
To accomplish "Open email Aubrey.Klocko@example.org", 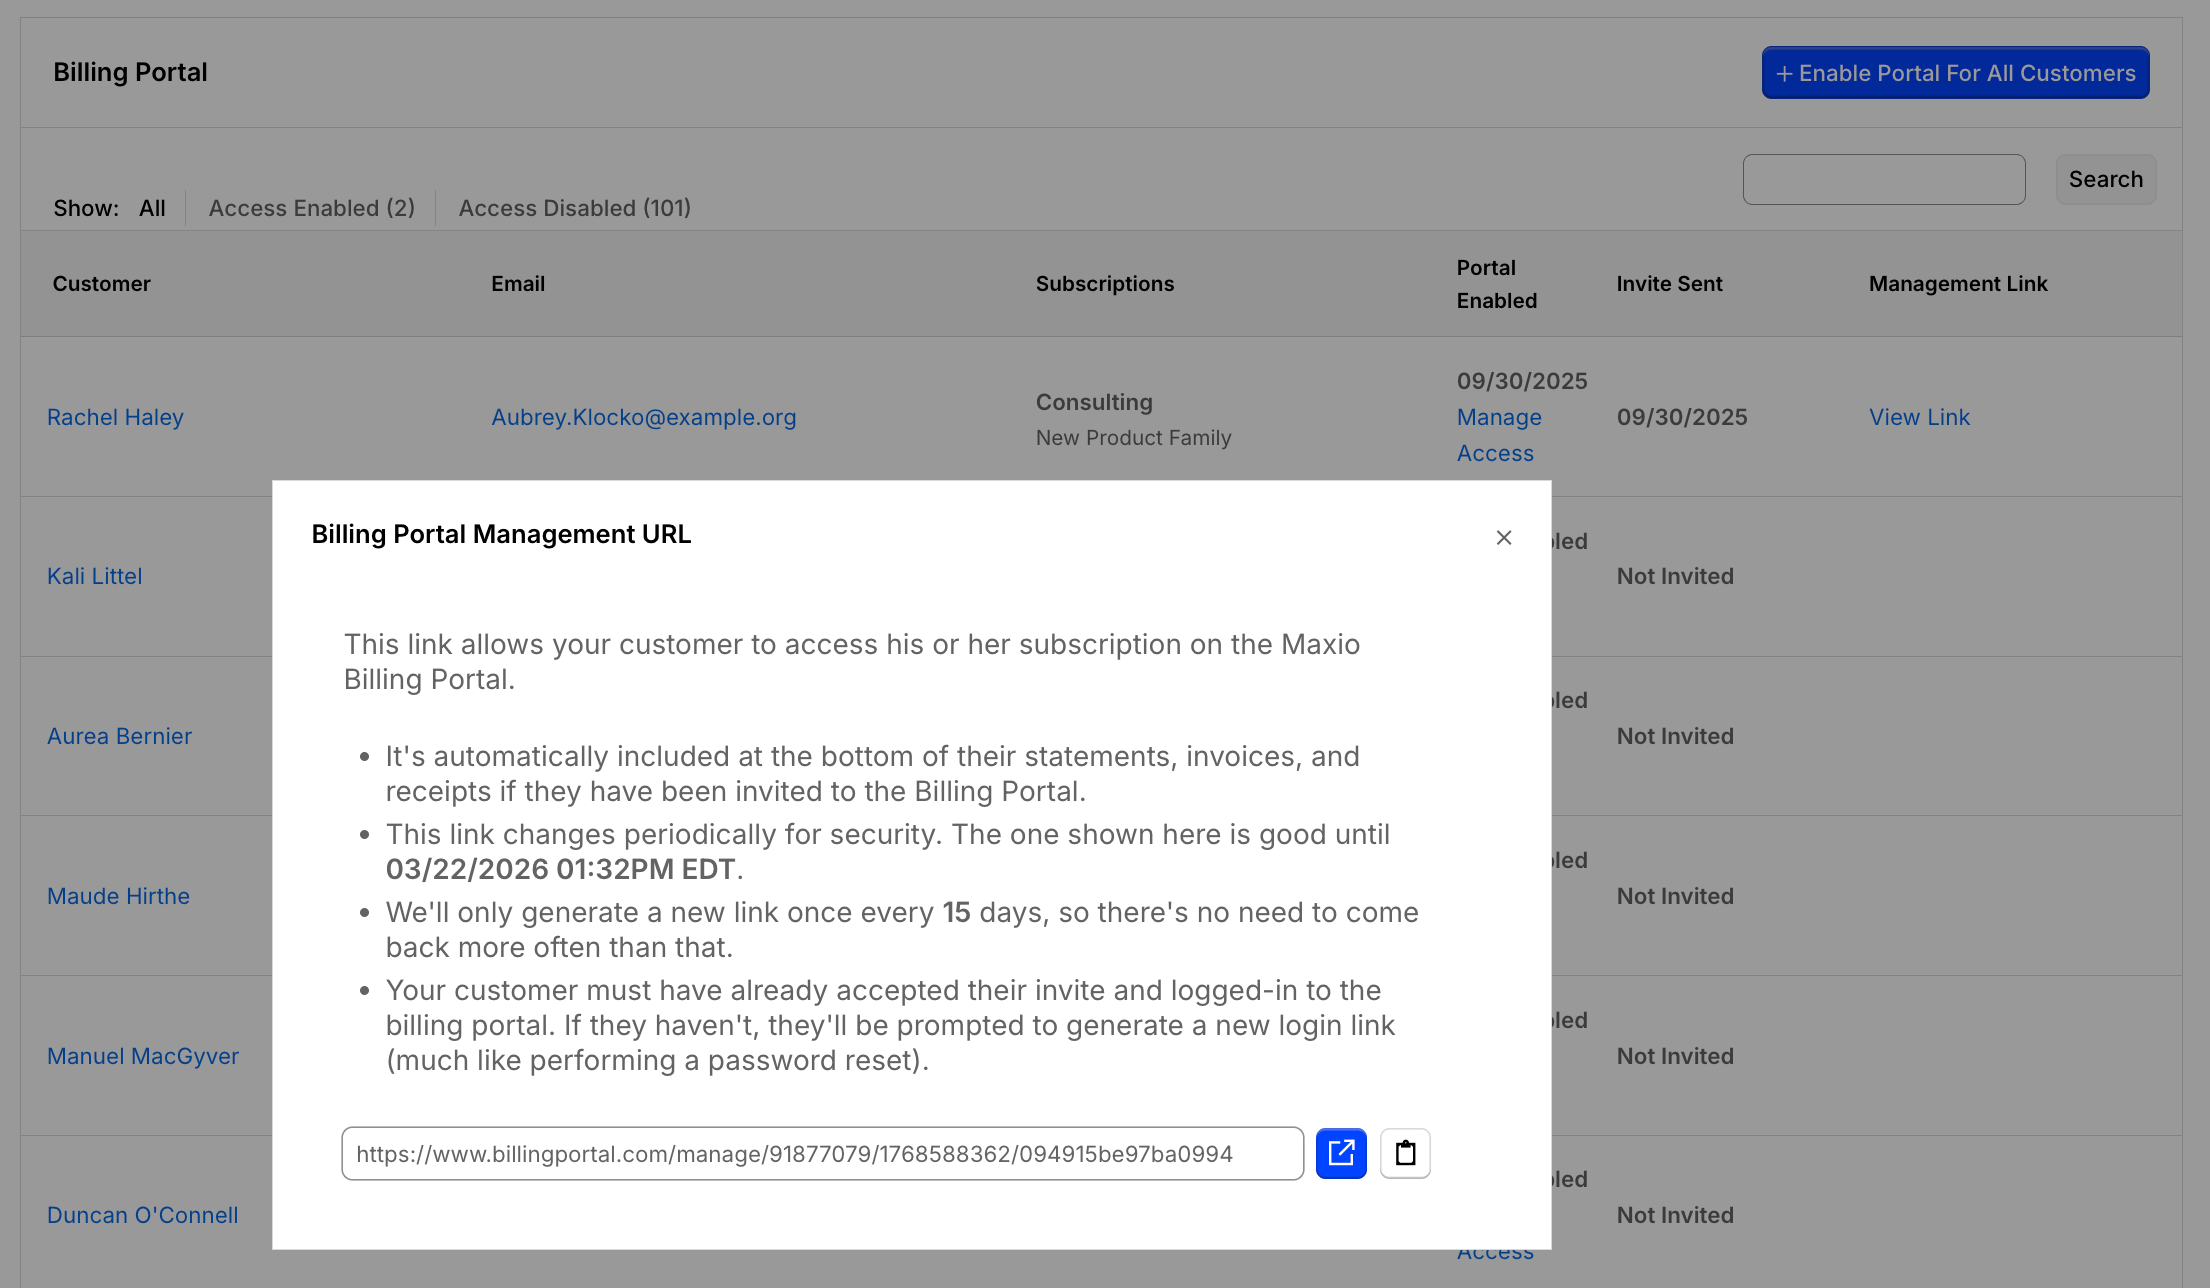I will click(x=643, y=417).
